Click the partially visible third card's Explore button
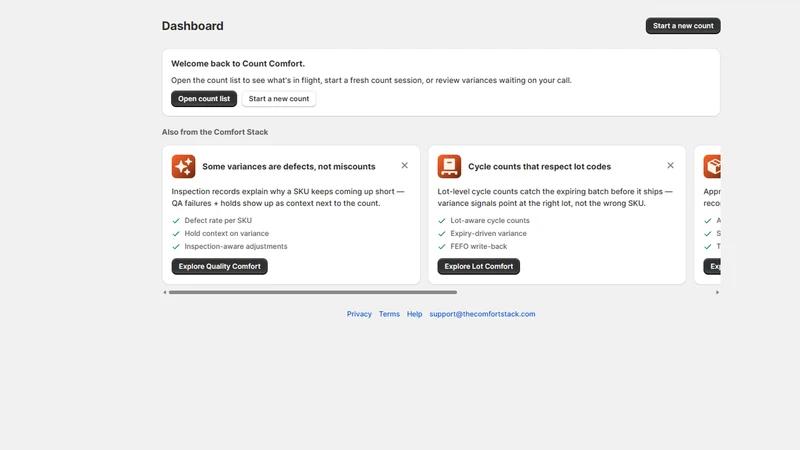 coord(712,266)
